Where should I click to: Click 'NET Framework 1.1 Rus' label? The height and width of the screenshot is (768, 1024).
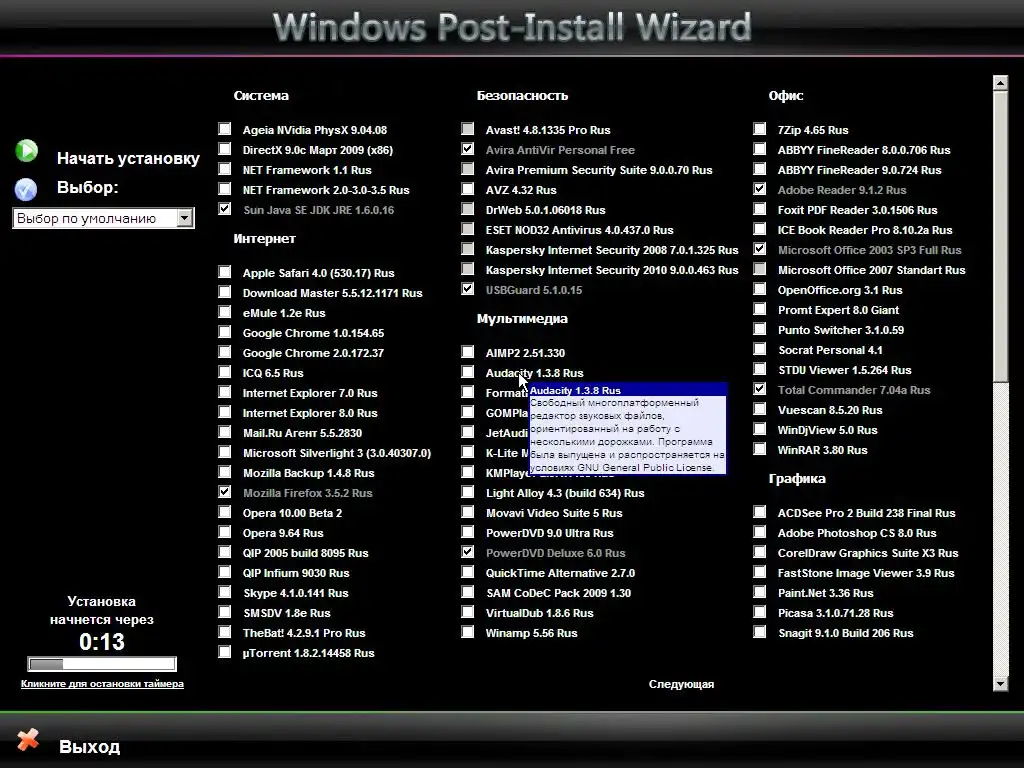point(307,170)
